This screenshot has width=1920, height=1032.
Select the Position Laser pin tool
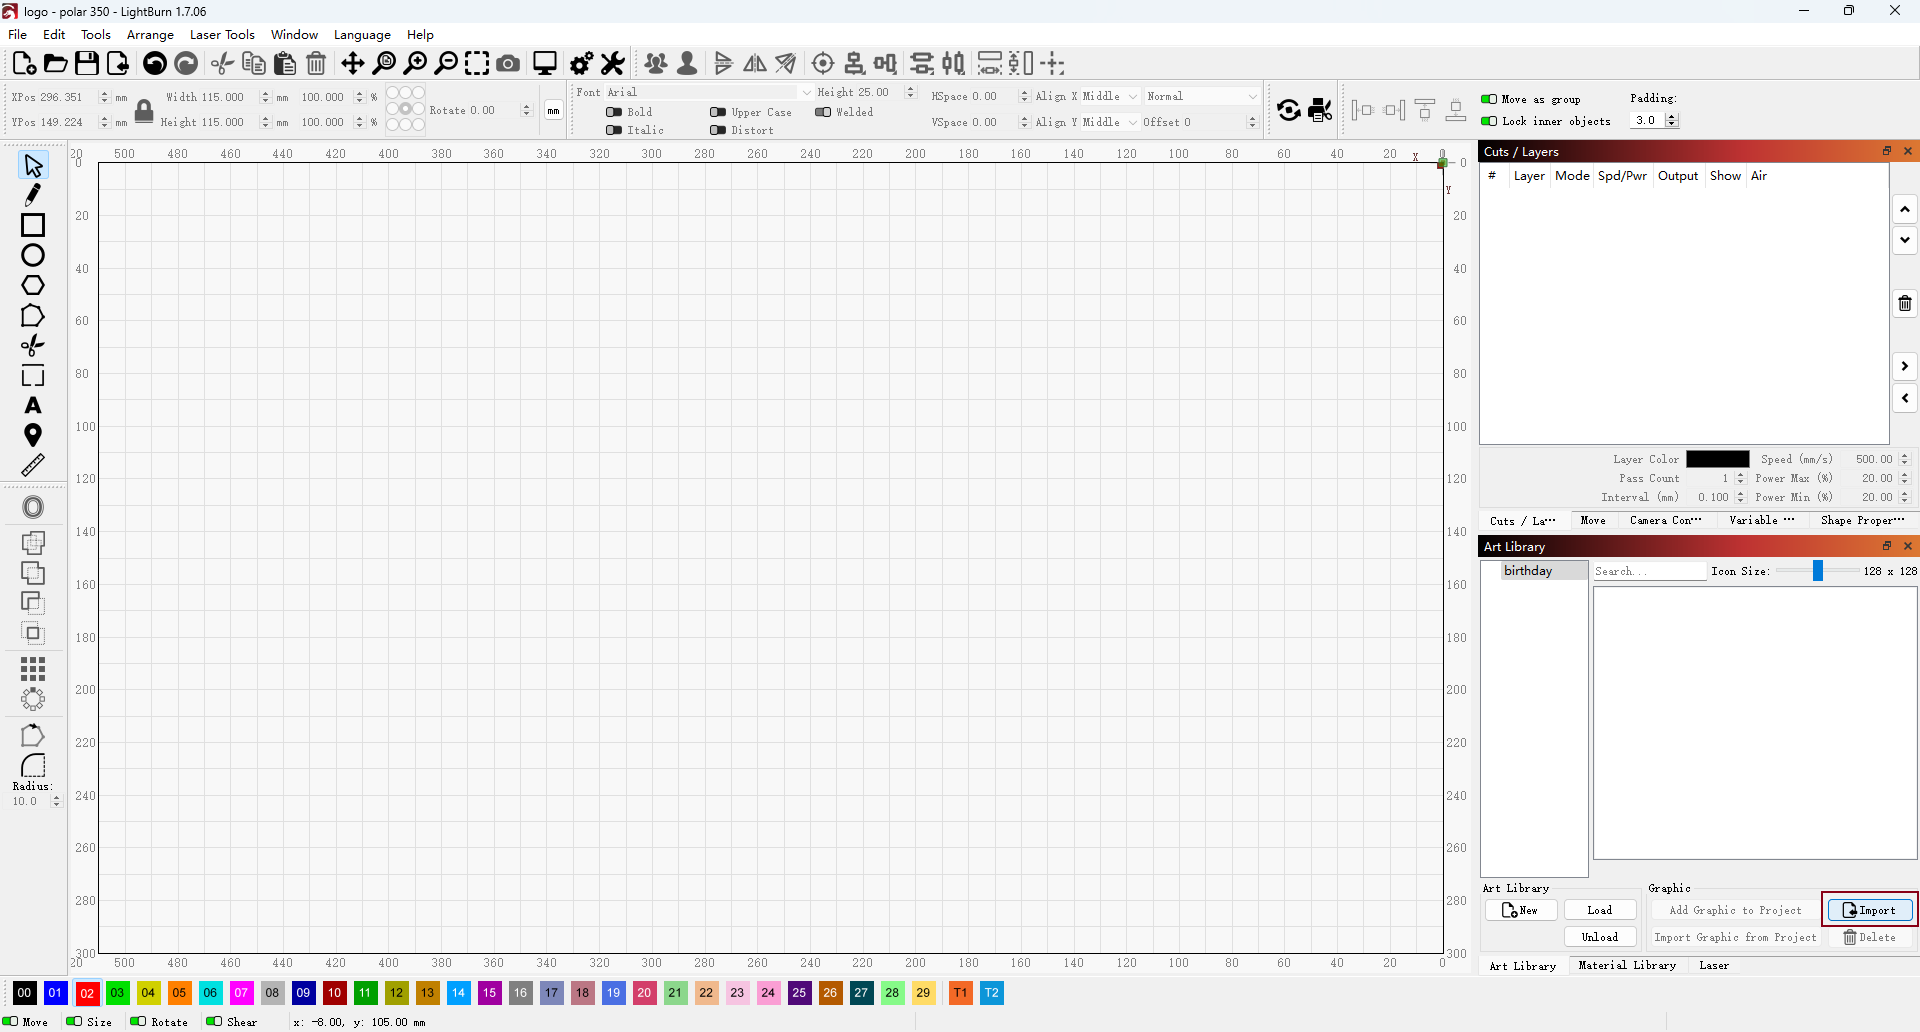click(33, 435)
